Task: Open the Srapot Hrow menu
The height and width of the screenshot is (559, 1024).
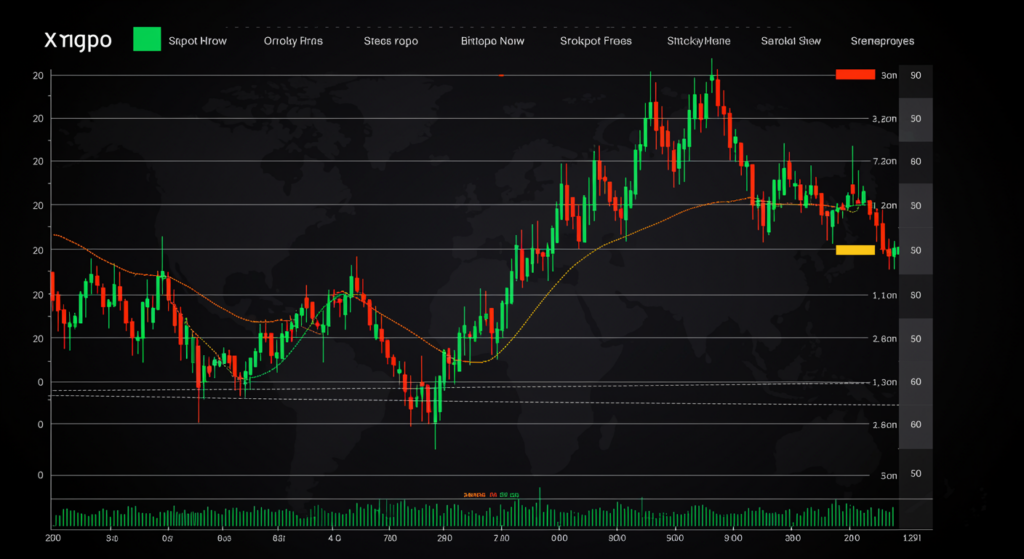Action: click(197, 41)
